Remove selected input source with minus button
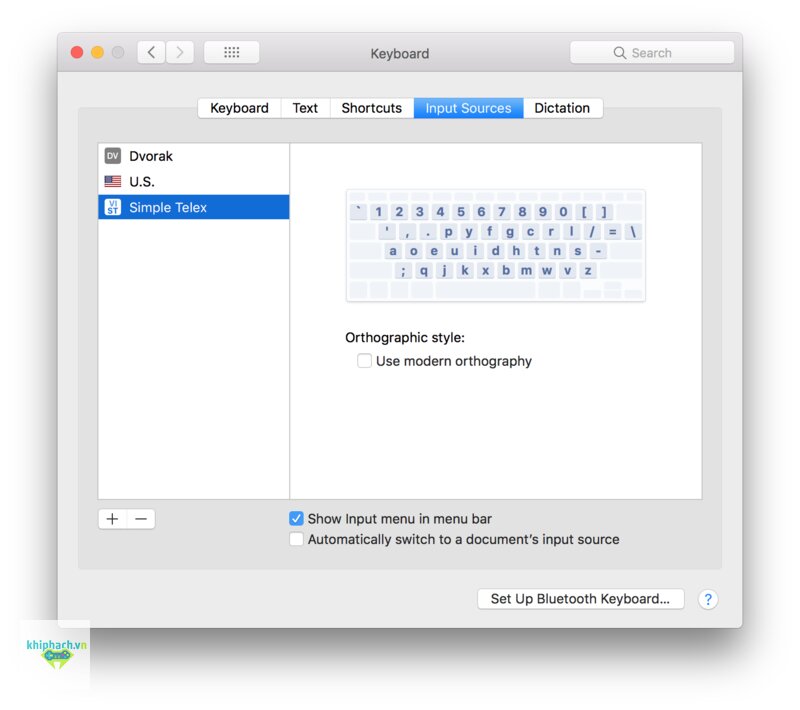800x710 pixels. click(x=141, y=519)
